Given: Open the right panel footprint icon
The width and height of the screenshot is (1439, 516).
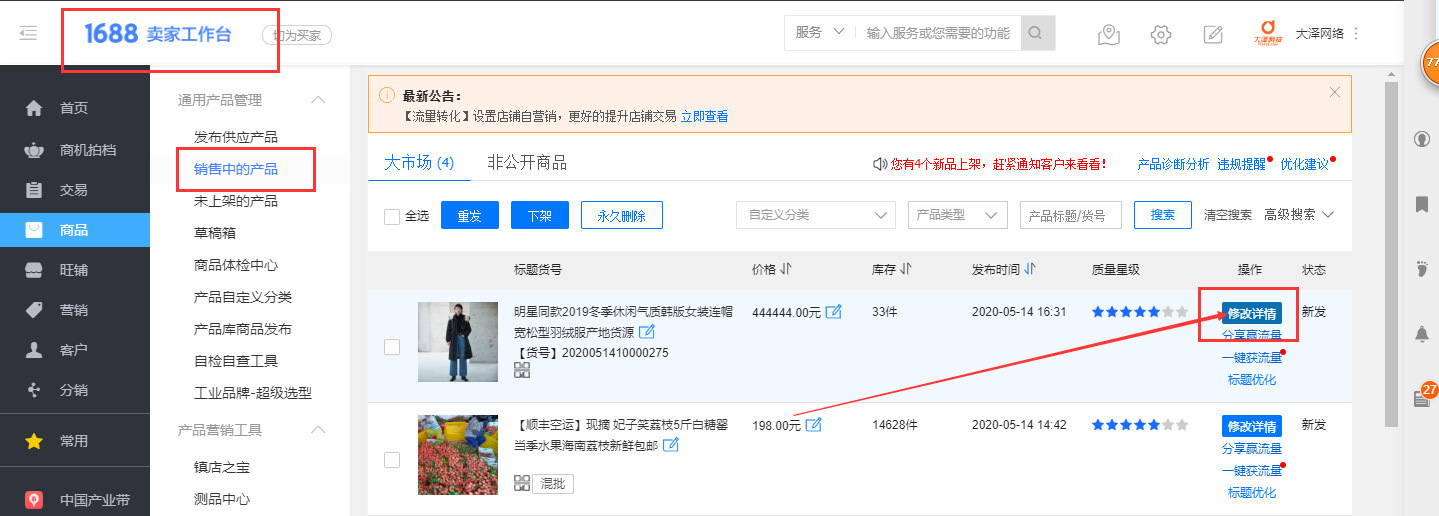Looking at the screenshot, I should pos(1421,268).
